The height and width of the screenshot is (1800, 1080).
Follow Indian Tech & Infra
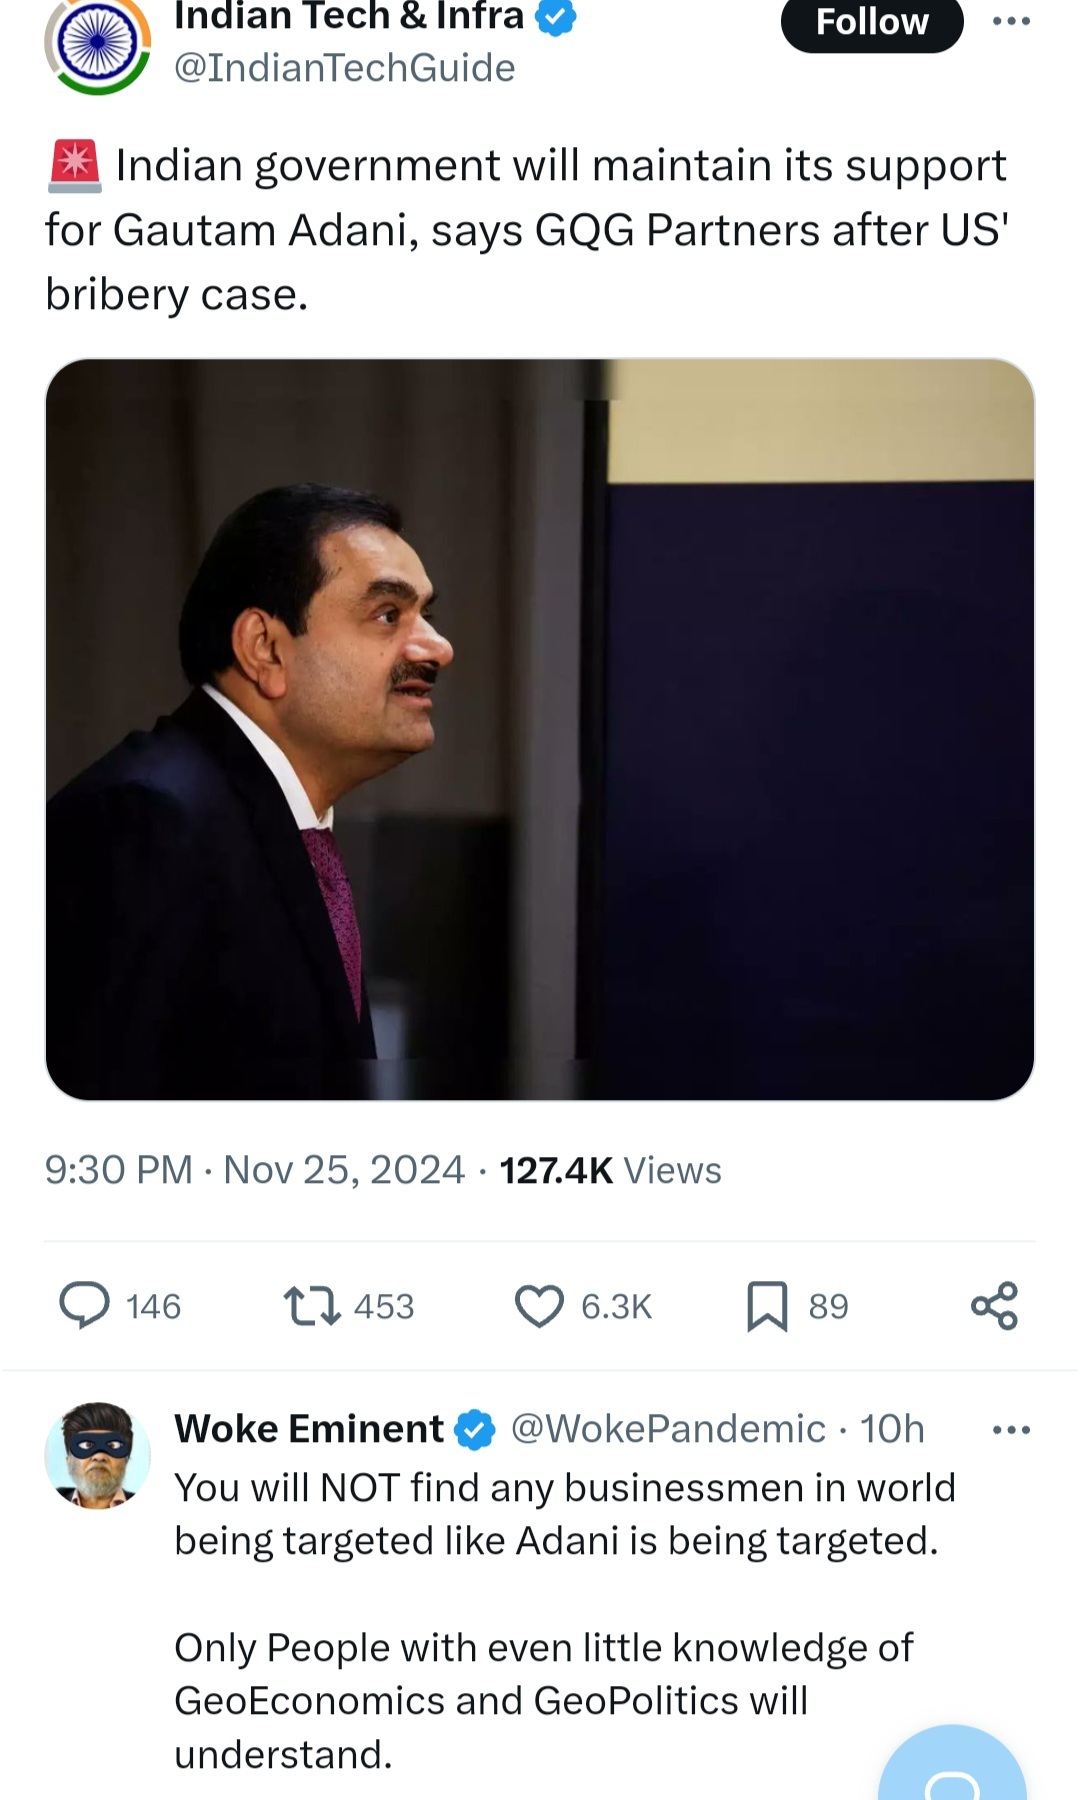[x=871, y=22]
